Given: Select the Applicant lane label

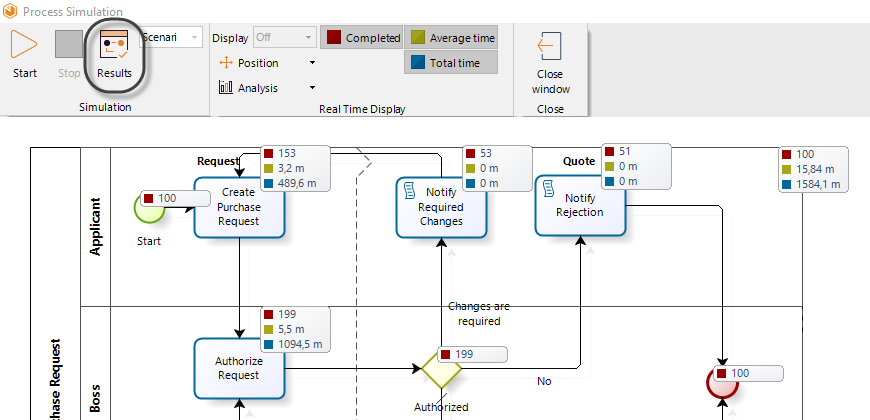Looking at the screenshot, I should coord(95,226).
